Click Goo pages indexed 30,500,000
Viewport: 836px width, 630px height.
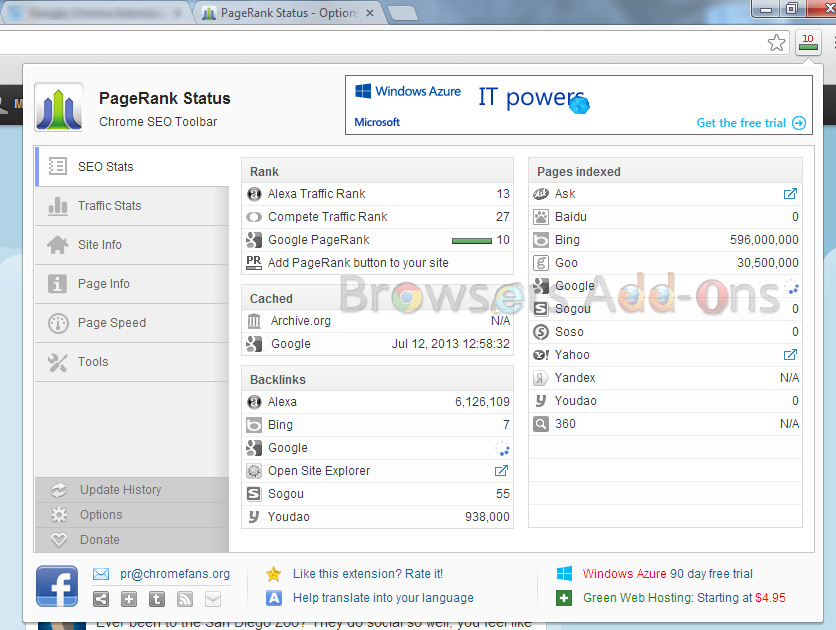(x=768, y=263)
